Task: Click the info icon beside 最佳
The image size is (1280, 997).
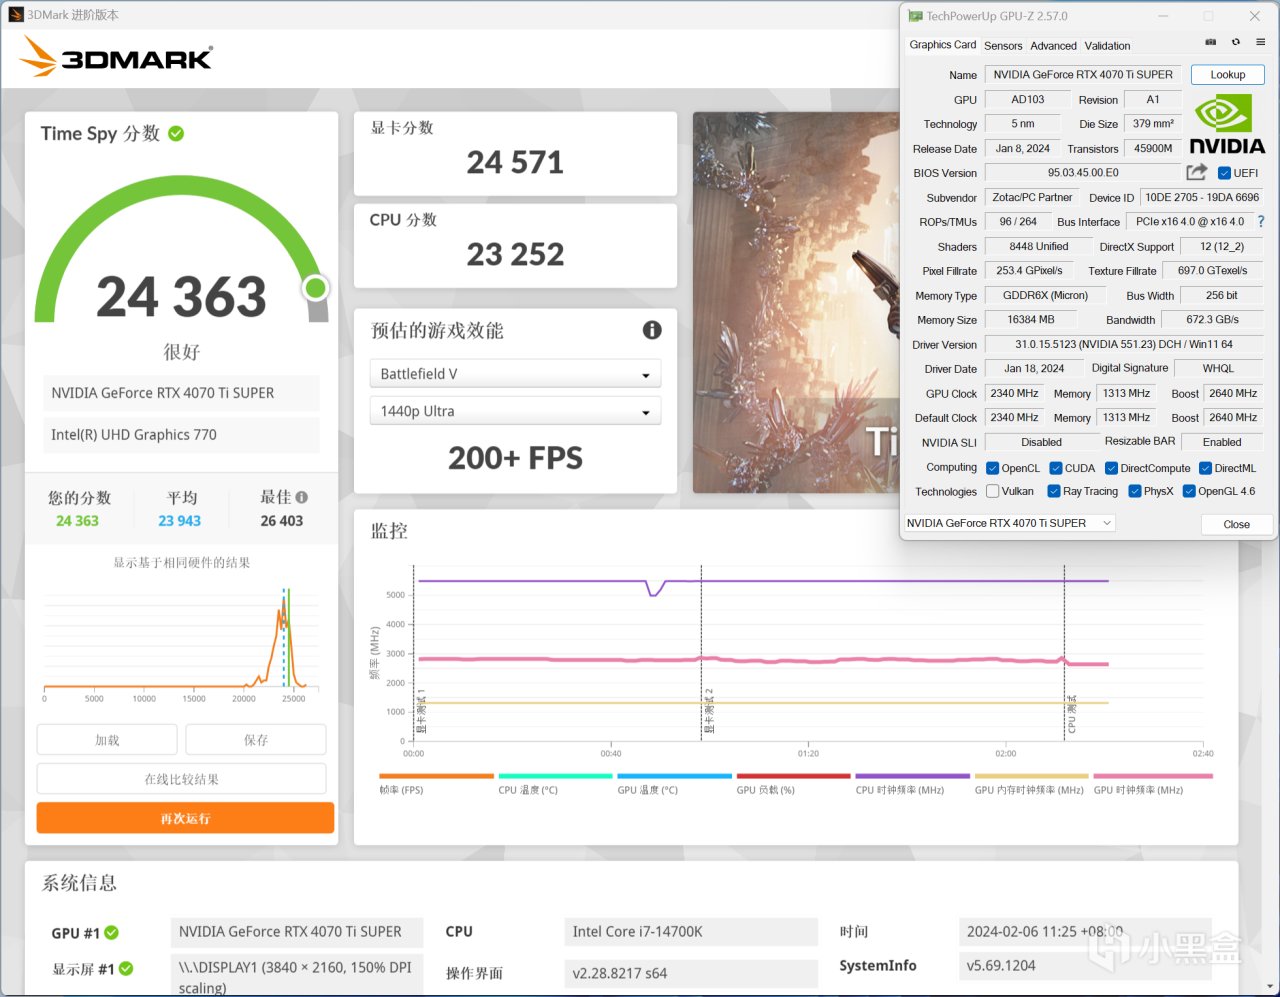Action: [x=302, y=497]
